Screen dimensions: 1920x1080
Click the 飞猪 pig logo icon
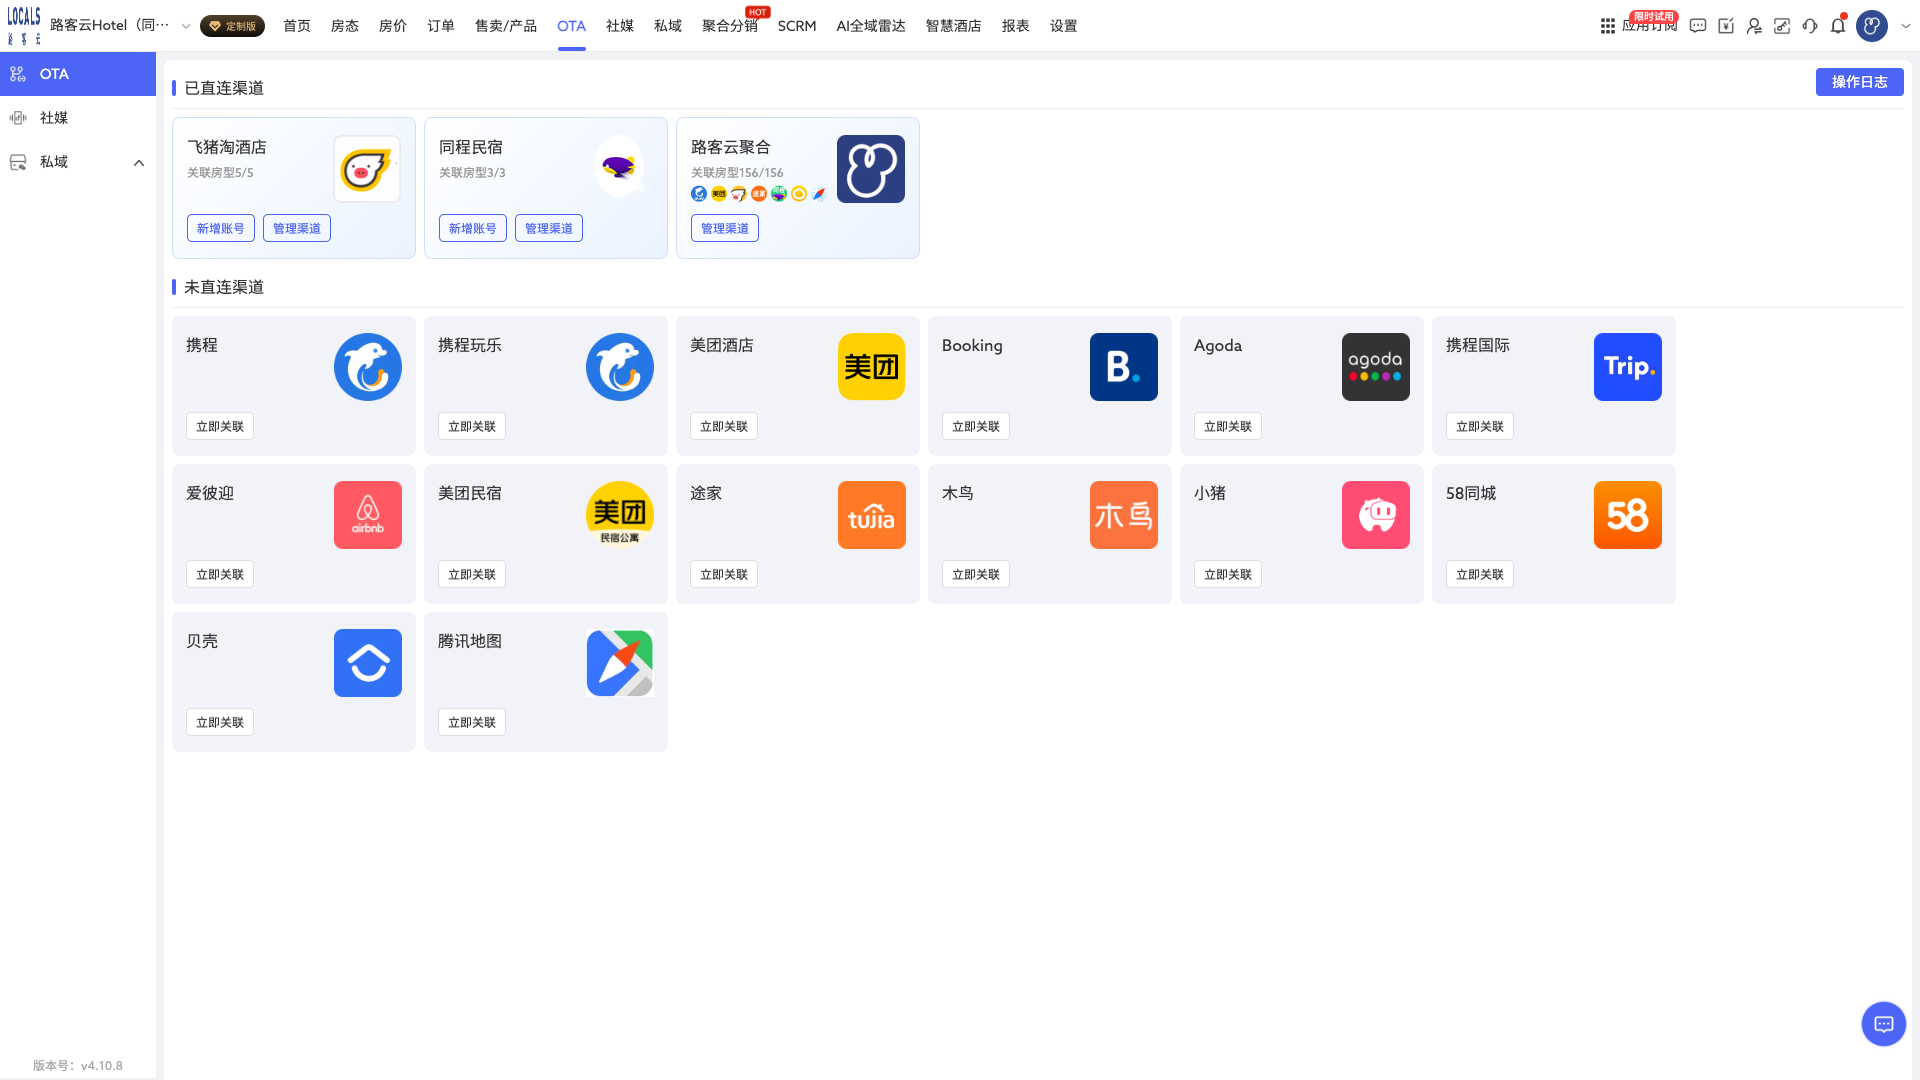coord(366,169)
